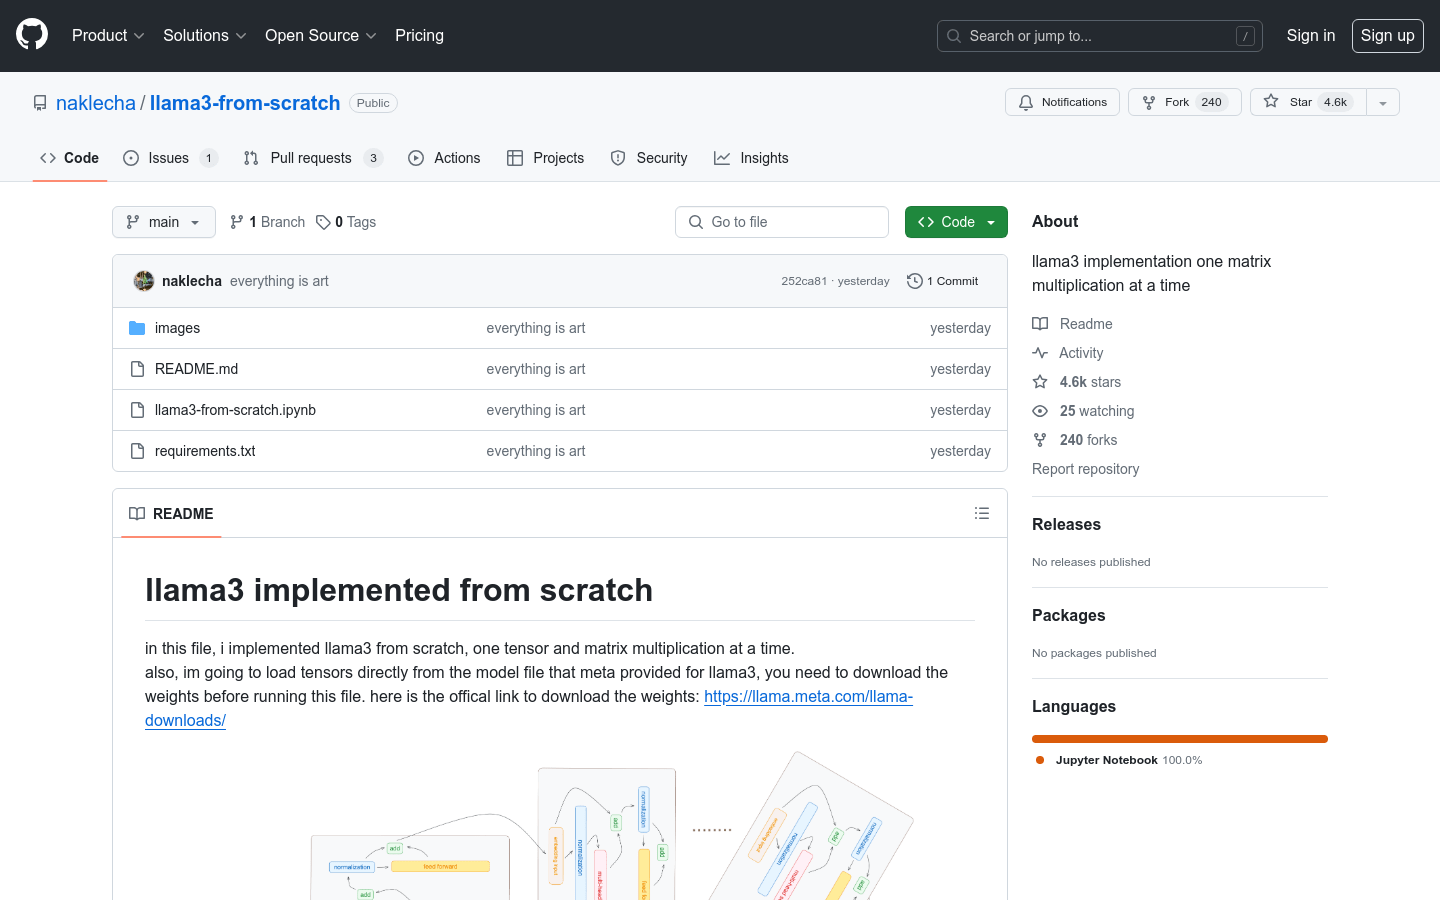The width and height of the screenshot is (1440, 900).
Task: Open the Insights tab
Action: (x=751, y=158)
